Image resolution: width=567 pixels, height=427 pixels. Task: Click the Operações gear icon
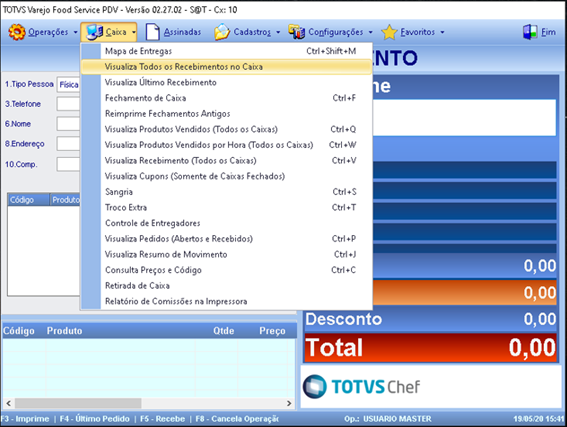point(17,32)
